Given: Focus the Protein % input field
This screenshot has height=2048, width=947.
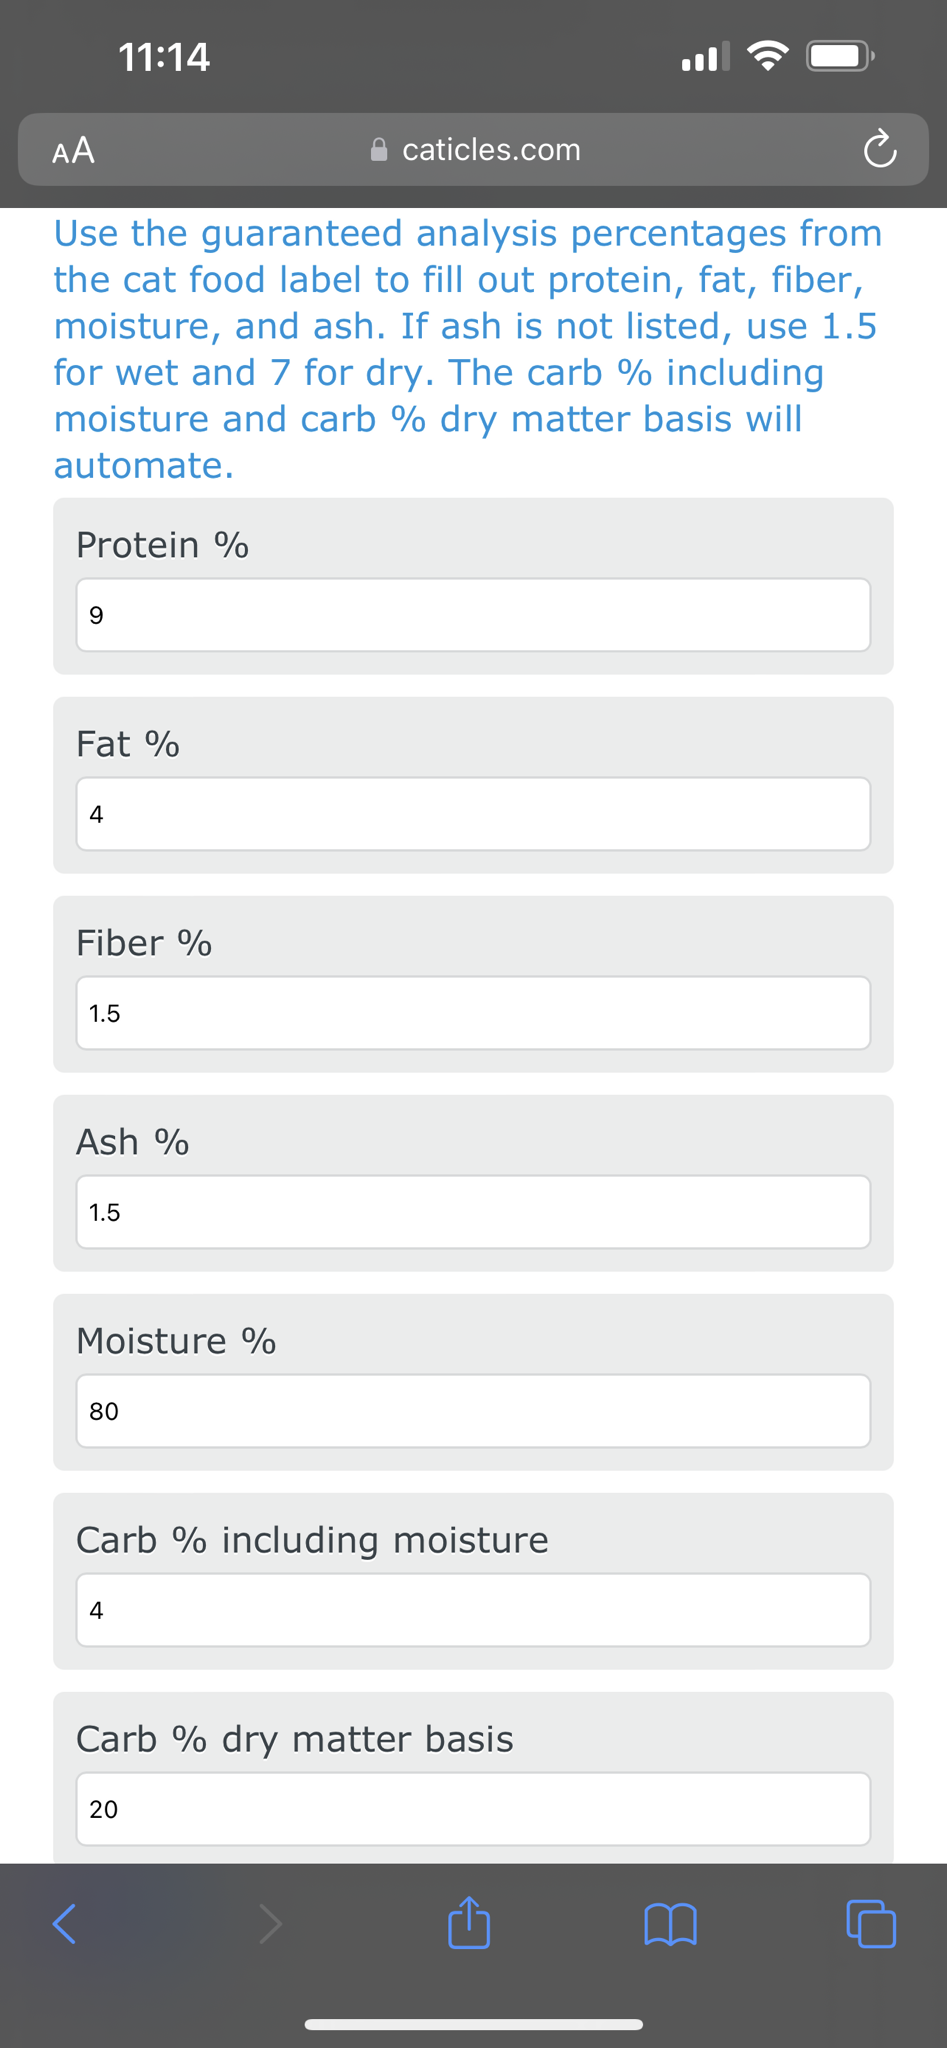Looking at the screenshot, I should click(x=473, y=615).
